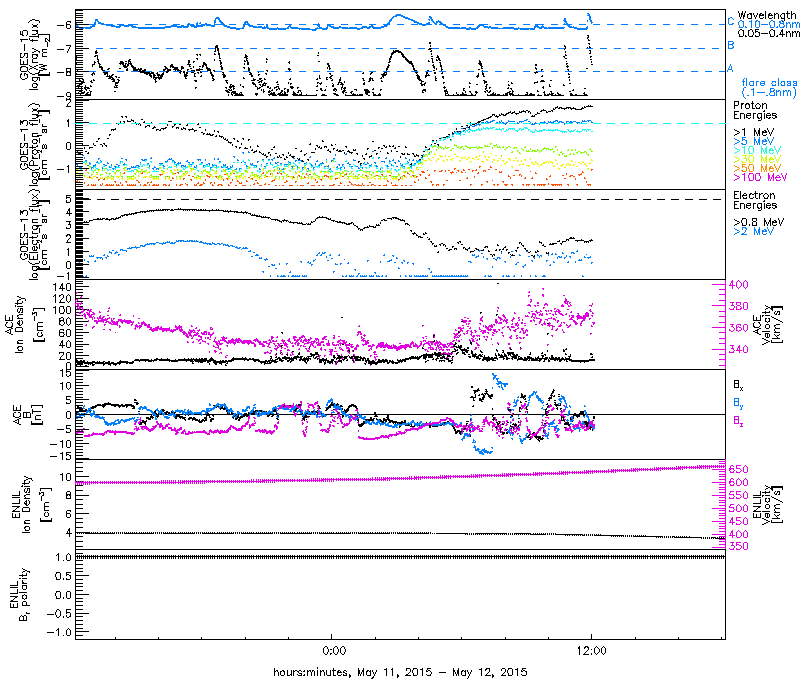Click the Bx magnetic field legend label
This screenshot has width=800, height=680.
pos(738,385)
